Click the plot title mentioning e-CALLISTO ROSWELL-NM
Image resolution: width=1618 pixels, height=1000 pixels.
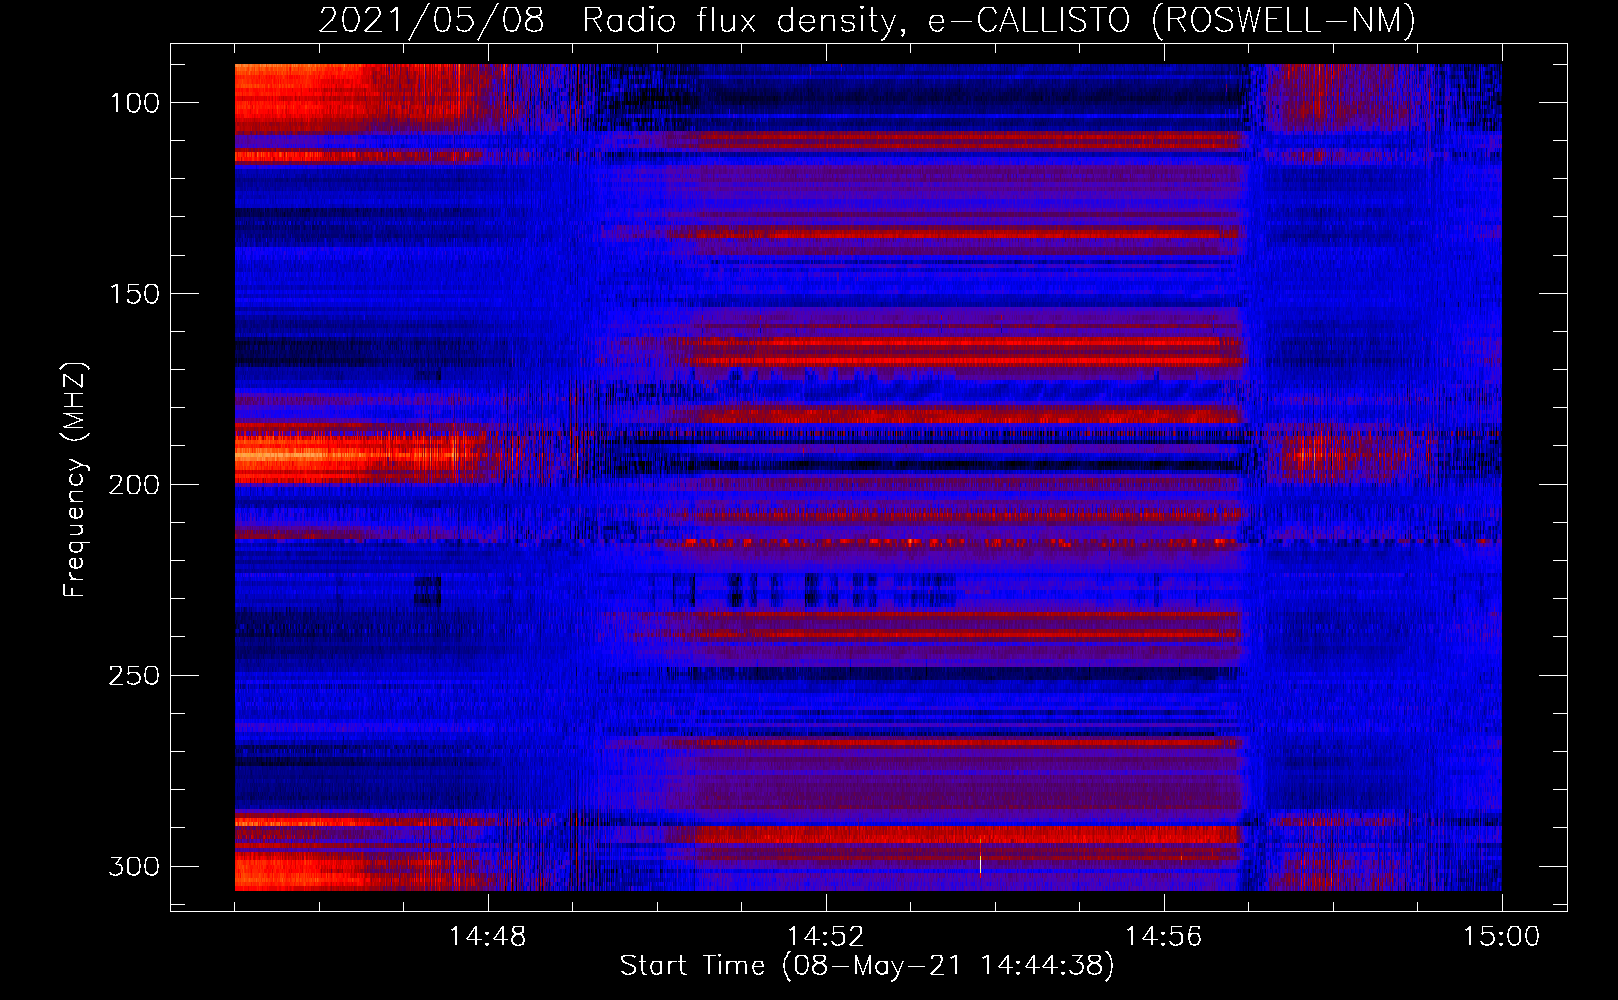(867, 20)
